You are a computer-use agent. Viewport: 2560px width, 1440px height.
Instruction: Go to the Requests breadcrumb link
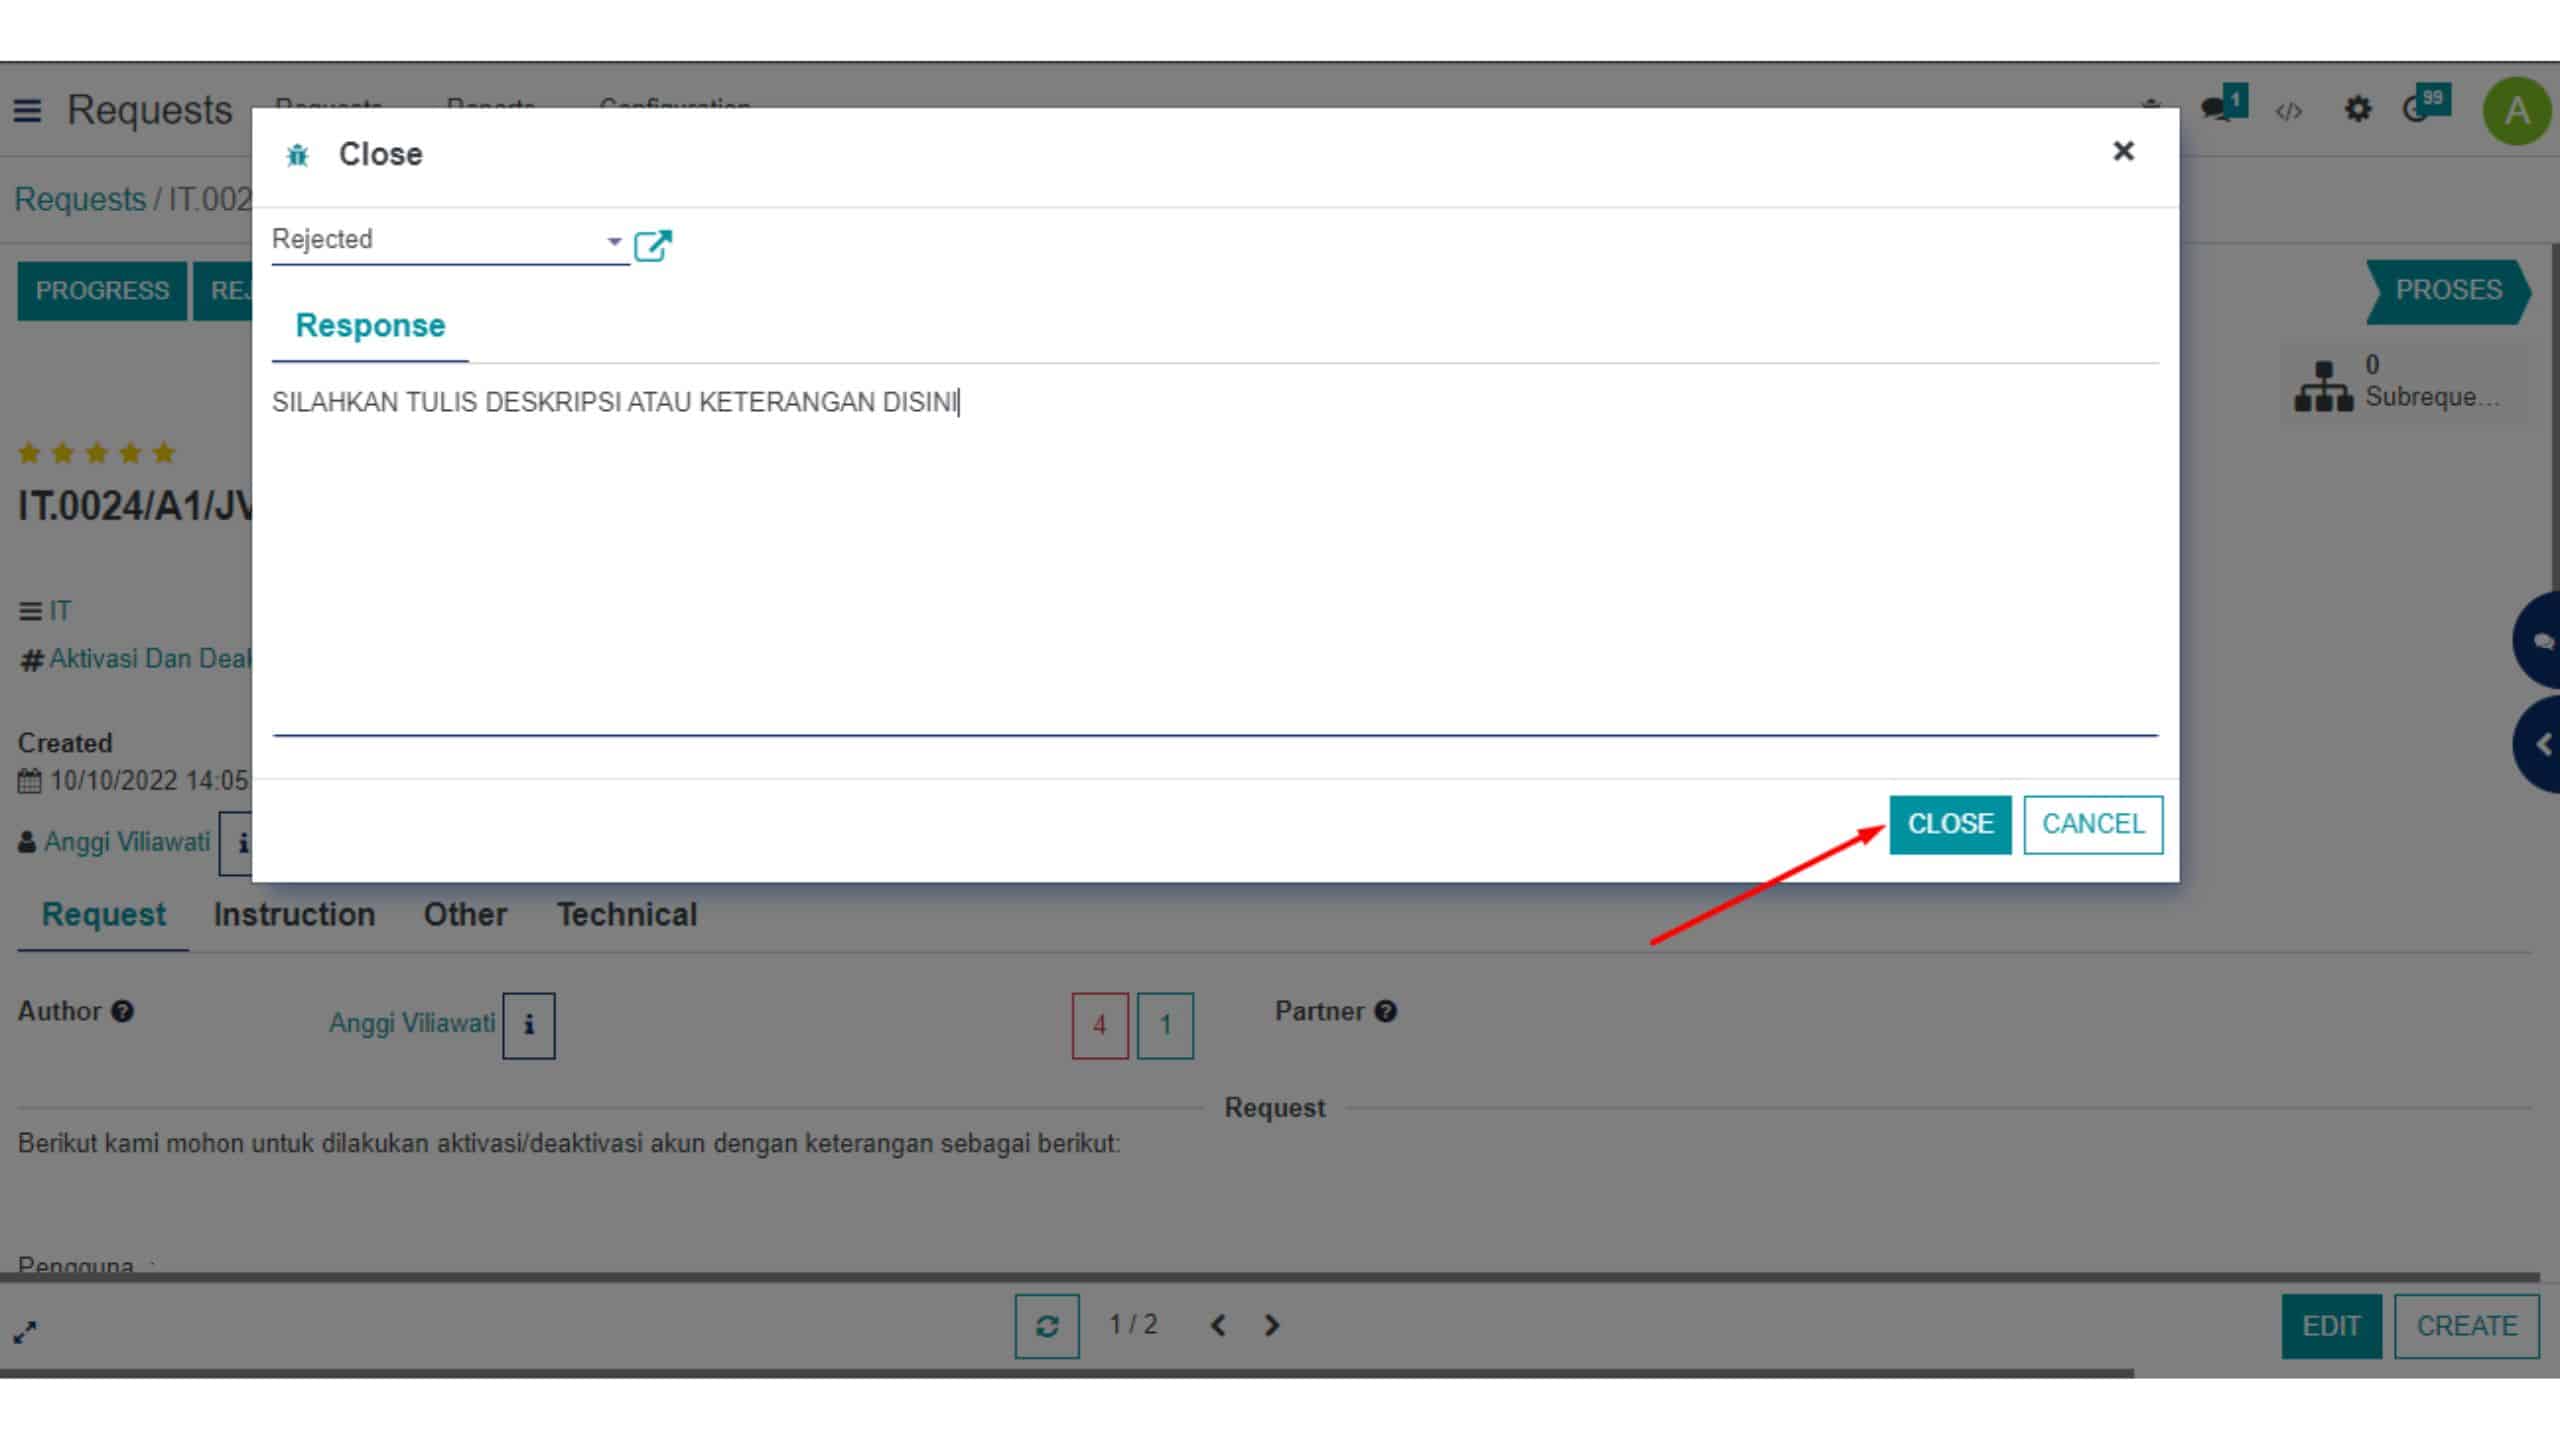tap(80, 199)
